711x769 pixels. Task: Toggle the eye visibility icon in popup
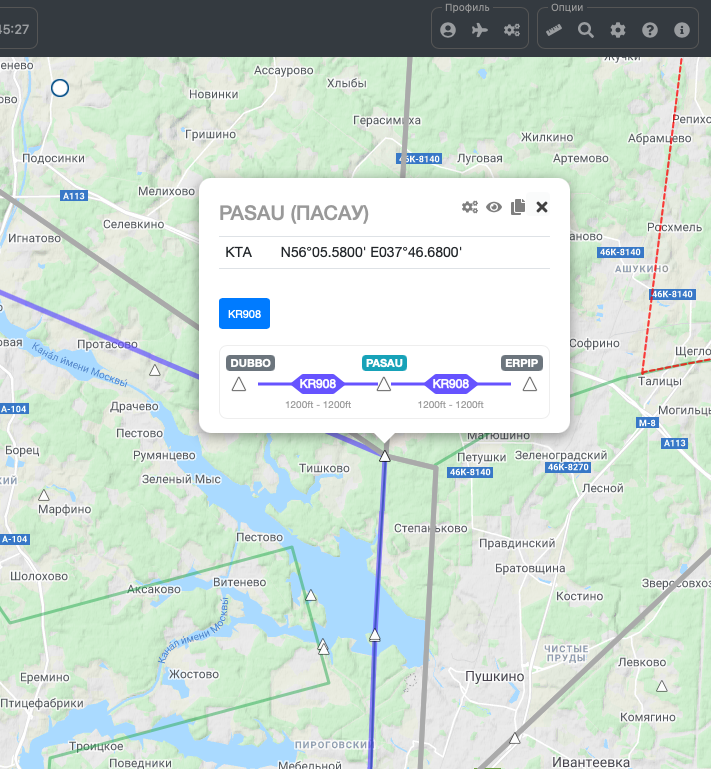click(x=494, y=207)
